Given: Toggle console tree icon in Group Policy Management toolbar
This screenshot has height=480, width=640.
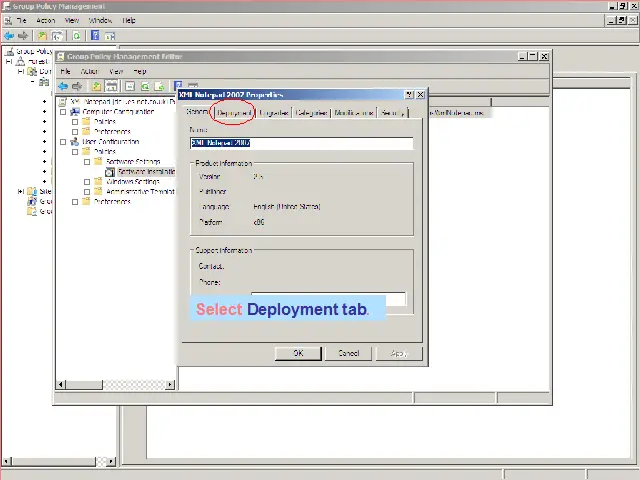Looking at the screenshot, I should click(57, 36).
